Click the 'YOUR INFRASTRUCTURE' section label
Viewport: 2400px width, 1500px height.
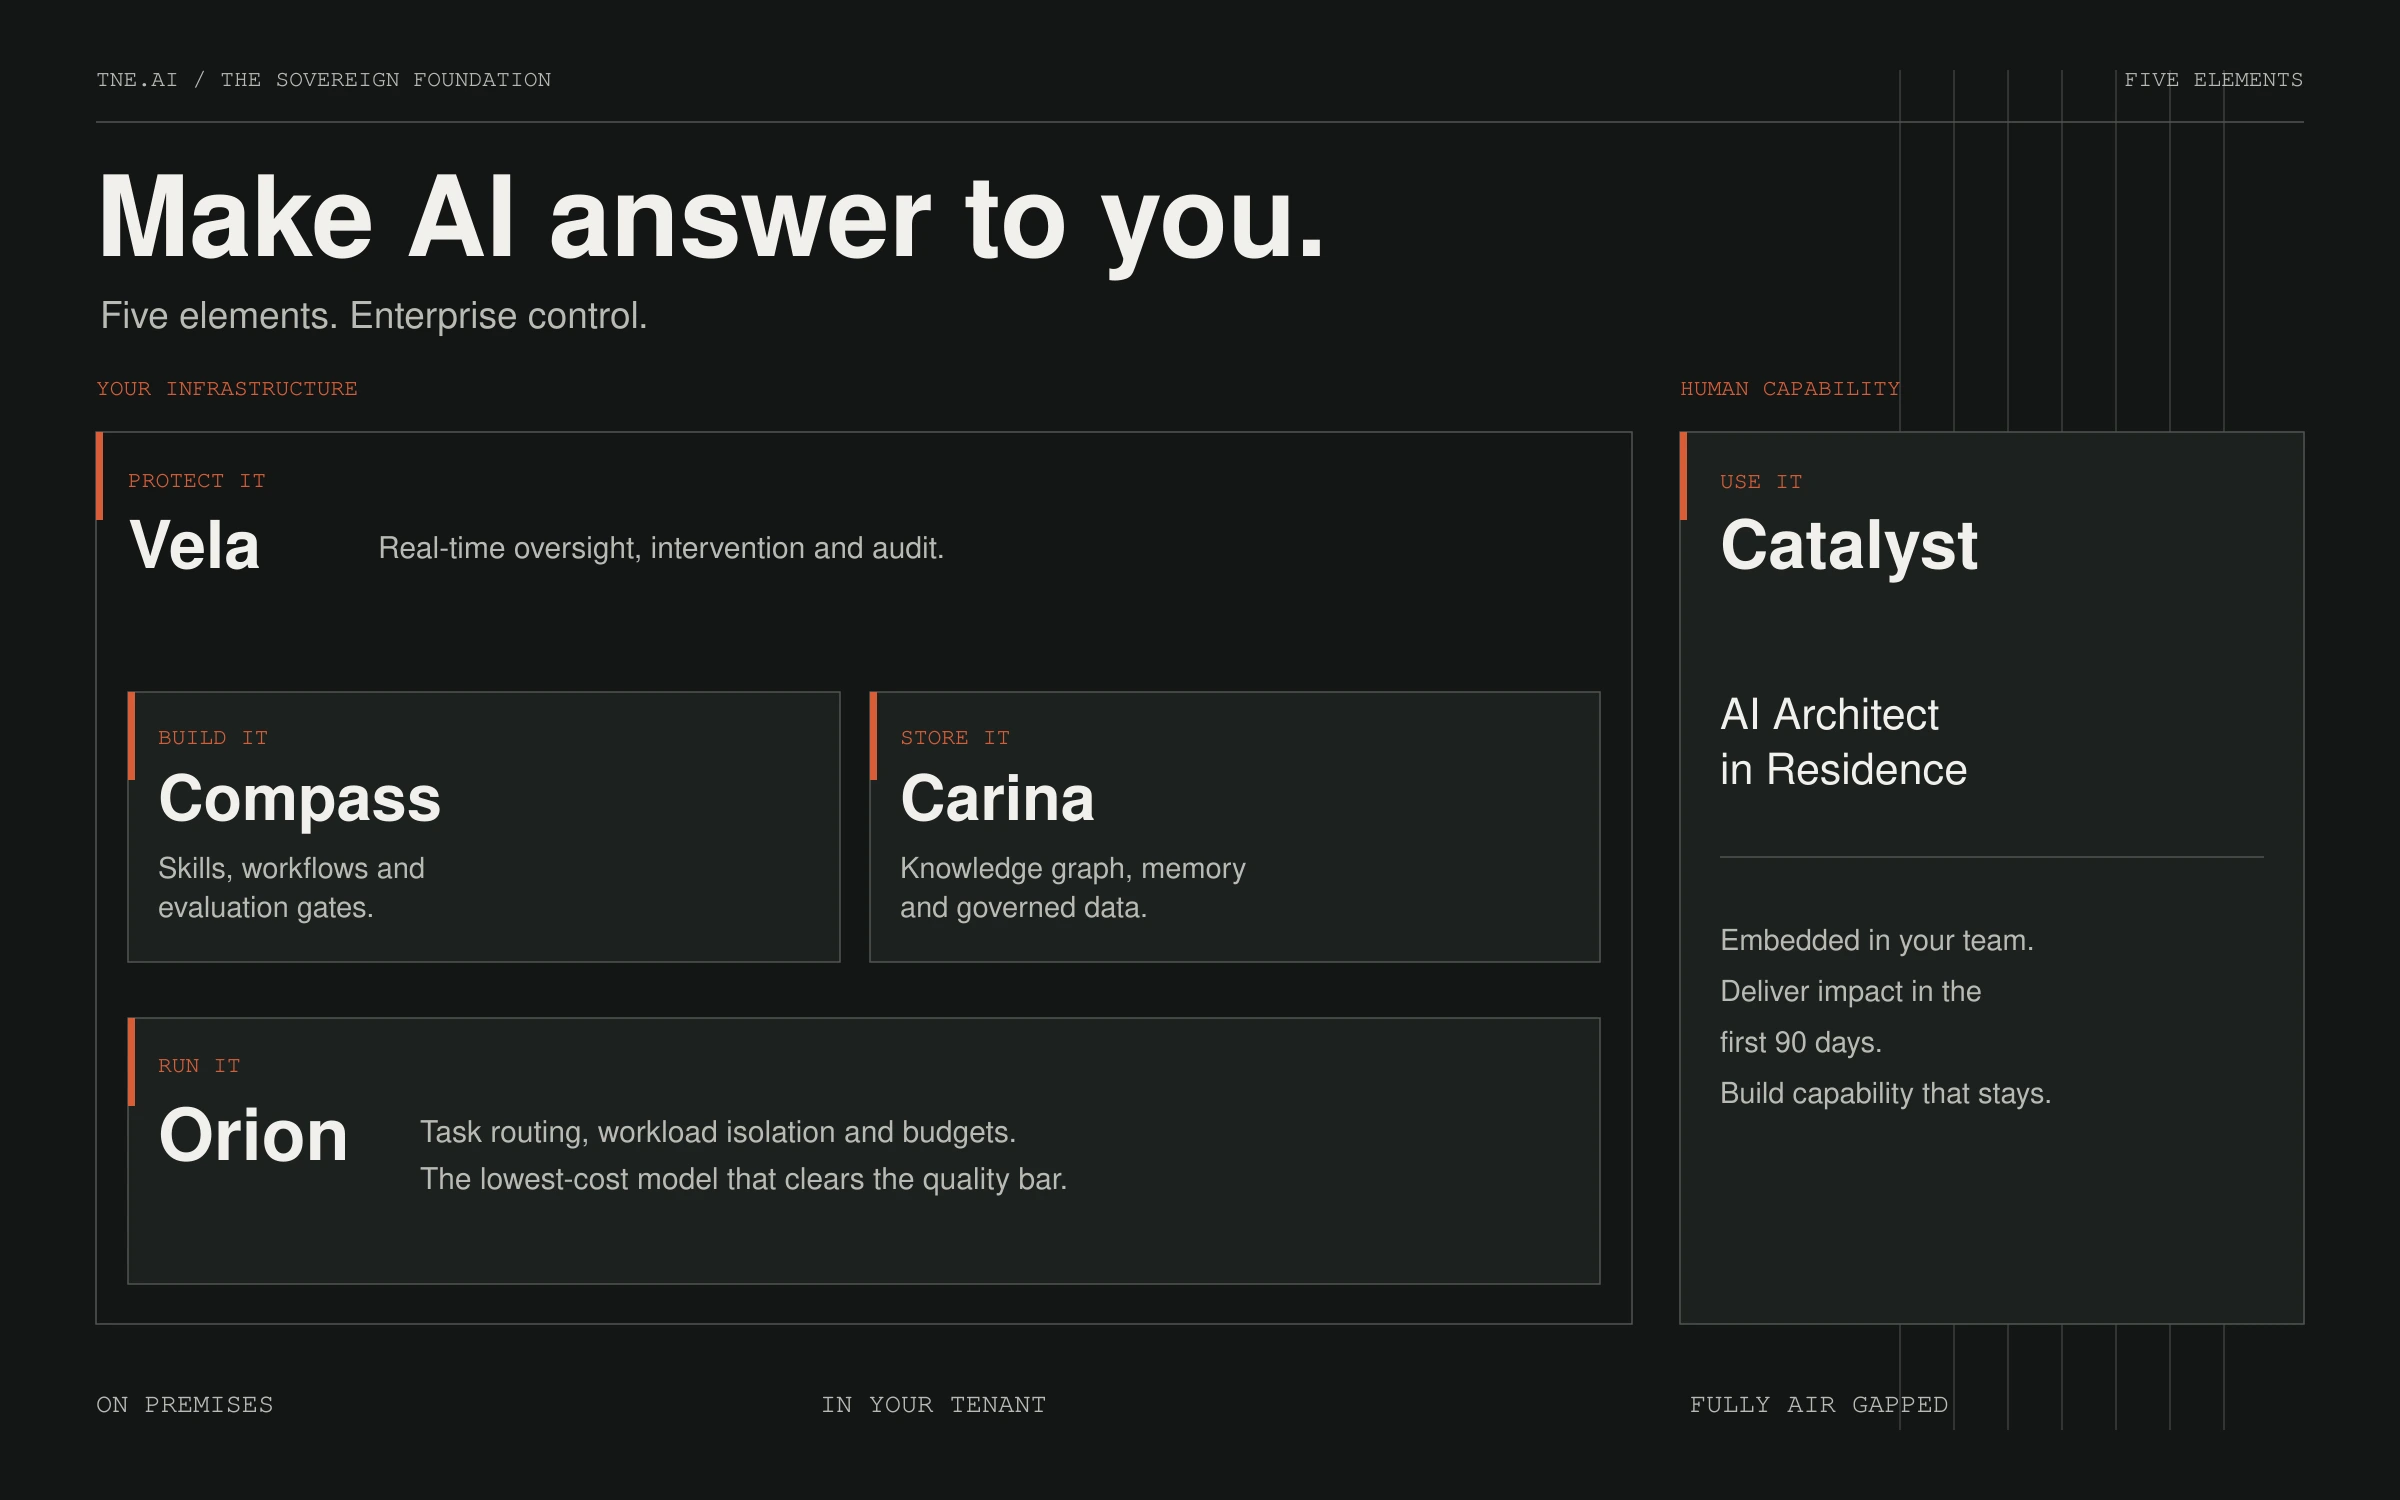click(227, 389)
